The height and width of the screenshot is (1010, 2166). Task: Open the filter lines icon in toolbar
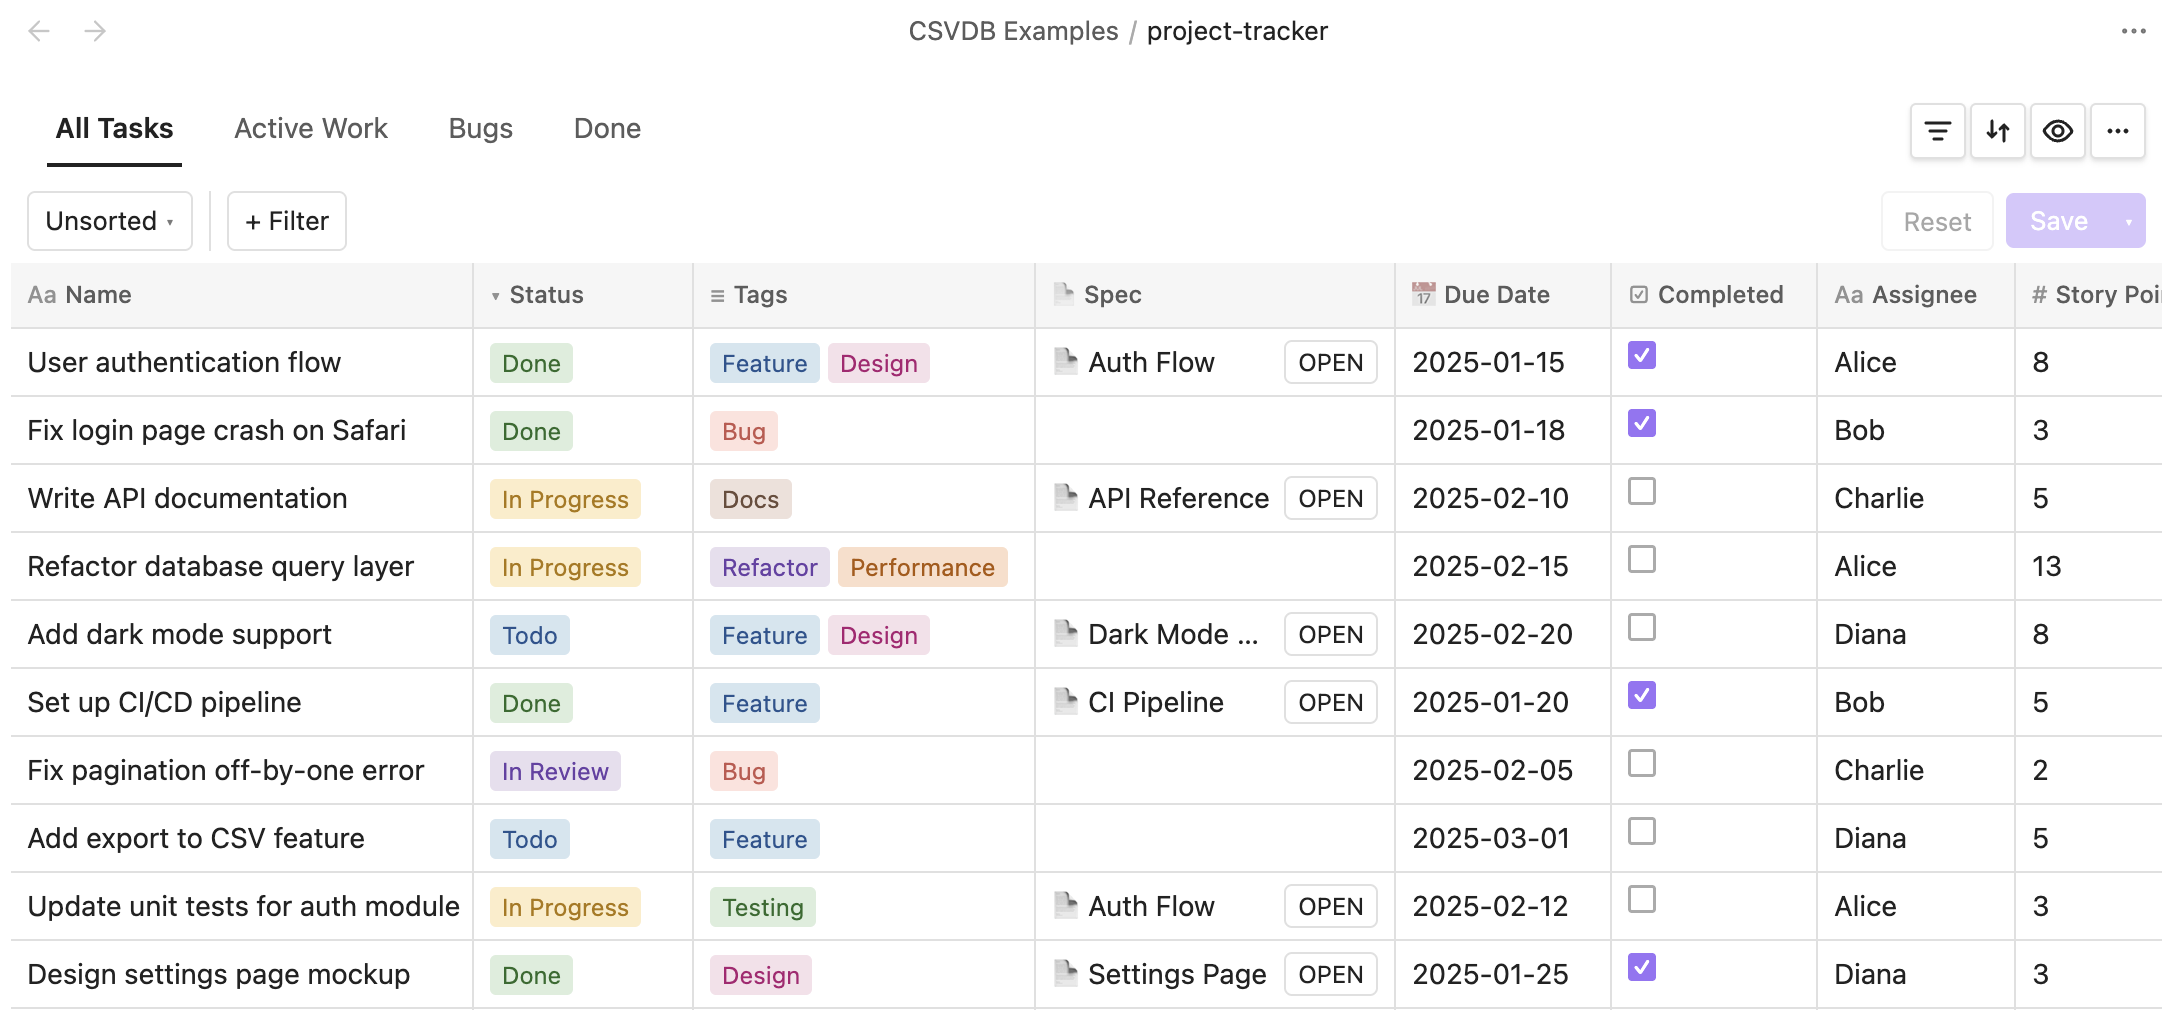1937,131
